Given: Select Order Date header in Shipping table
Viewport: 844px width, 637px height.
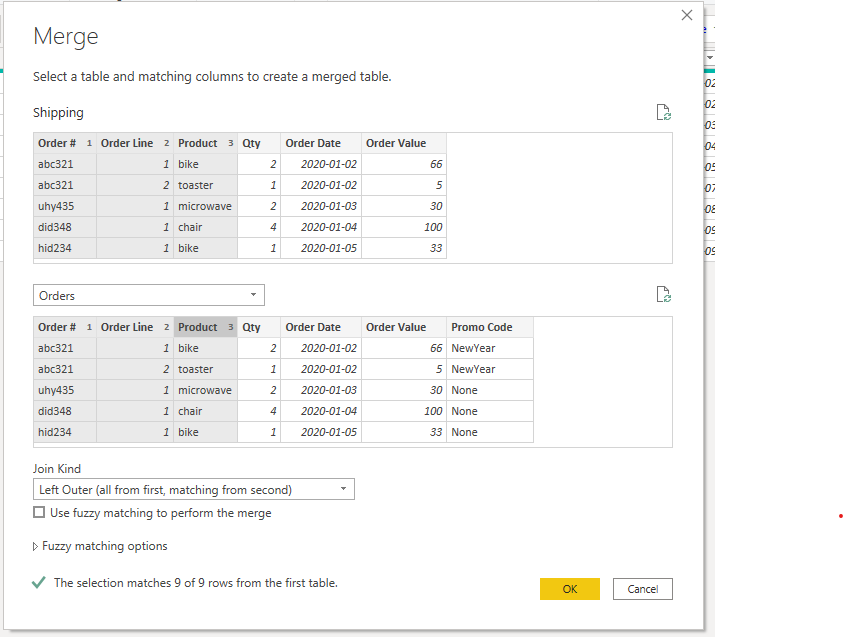Looking at the screenshot, I should pyautogui.click(x=321, y=143).
